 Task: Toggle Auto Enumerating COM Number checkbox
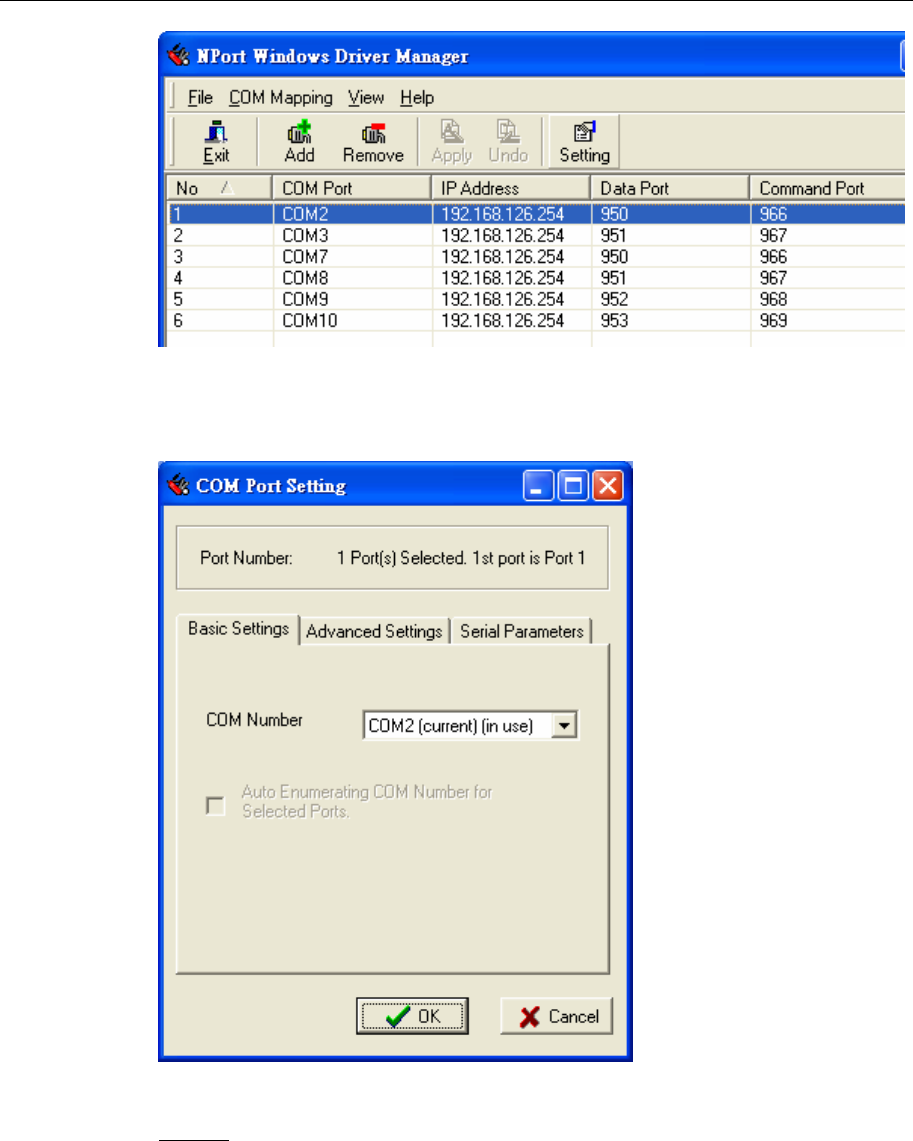click(215, 806)
